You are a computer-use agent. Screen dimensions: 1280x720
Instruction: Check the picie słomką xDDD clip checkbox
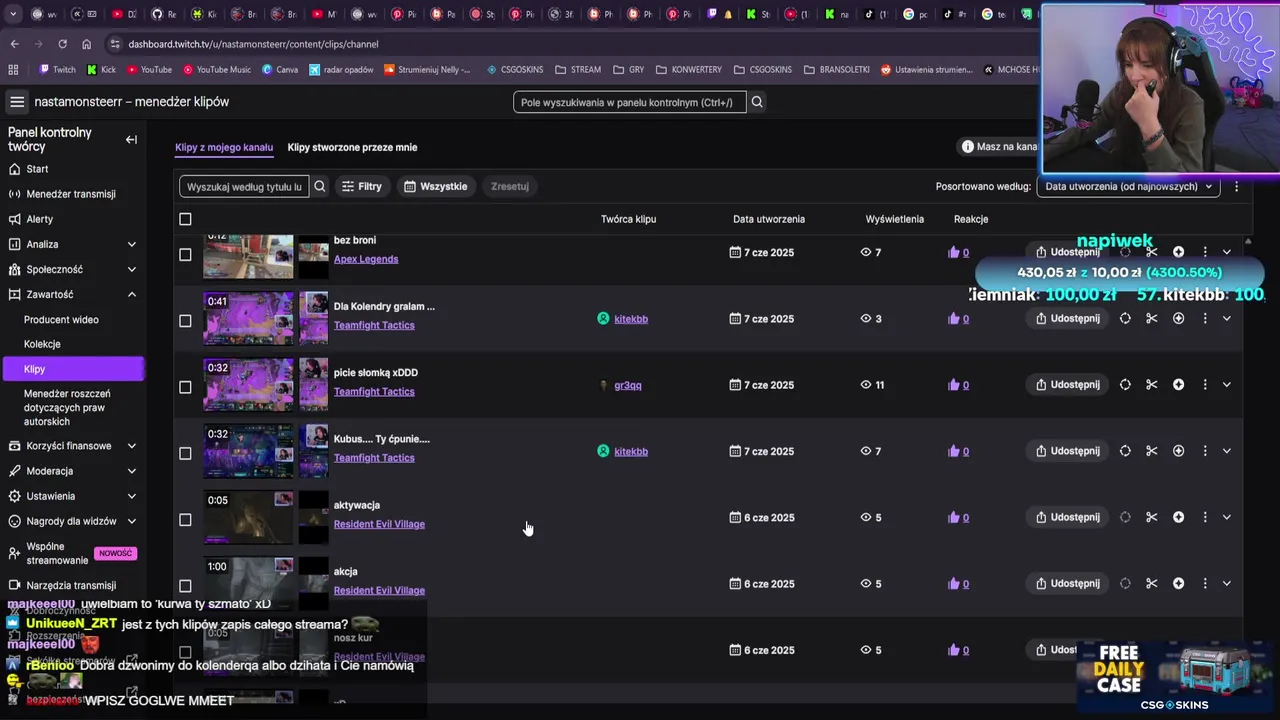pyautogui.click(x=185, y=387)
